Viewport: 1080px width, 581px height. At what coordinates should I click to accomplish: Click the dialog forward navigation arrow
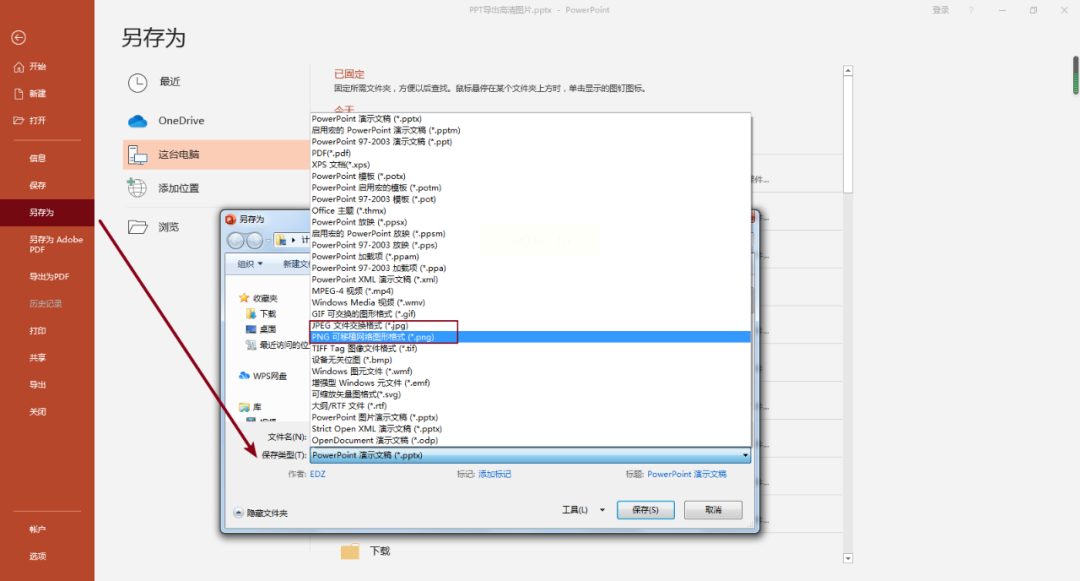click(x=254, y=240)
